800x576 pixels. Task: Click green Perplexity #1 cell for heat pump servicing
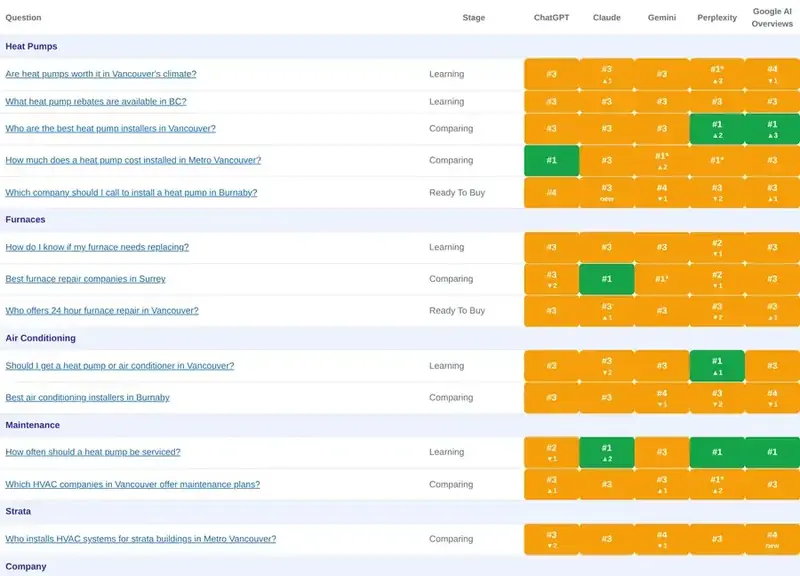click(717, 452)
